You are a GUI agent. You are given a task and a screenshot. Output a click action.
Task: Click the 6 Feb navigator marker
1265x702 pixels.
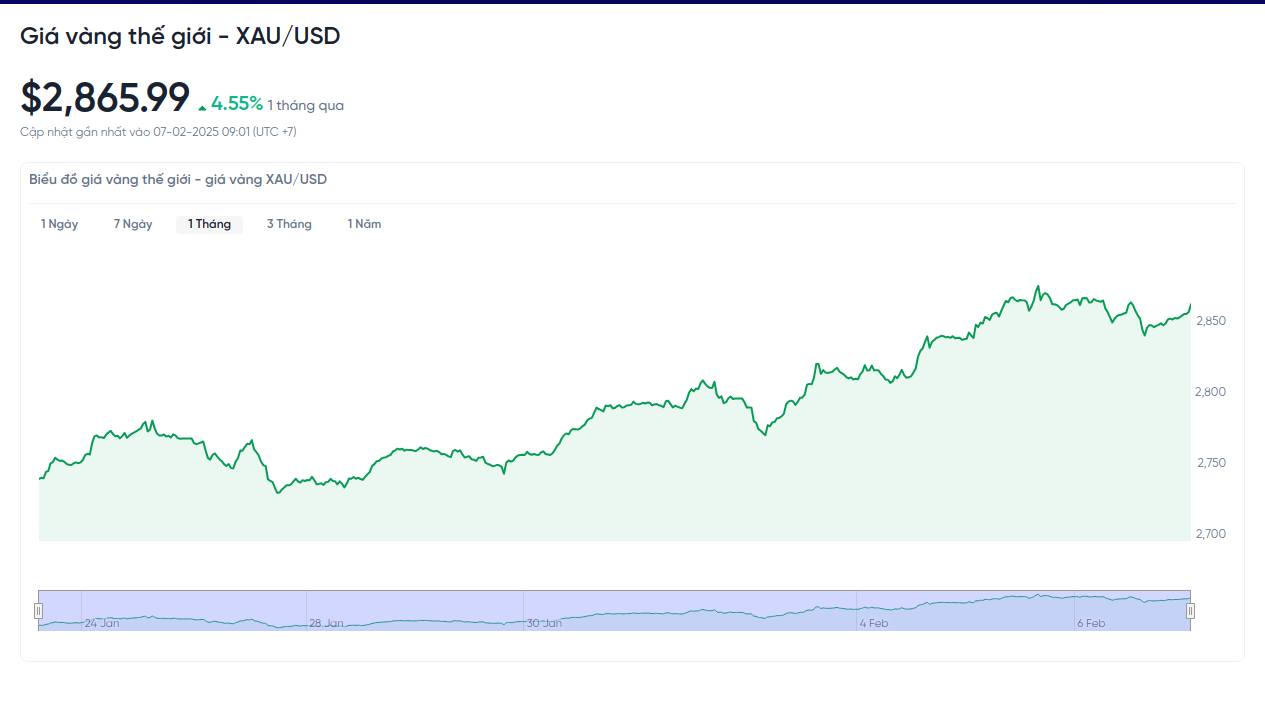[1091, 623]
